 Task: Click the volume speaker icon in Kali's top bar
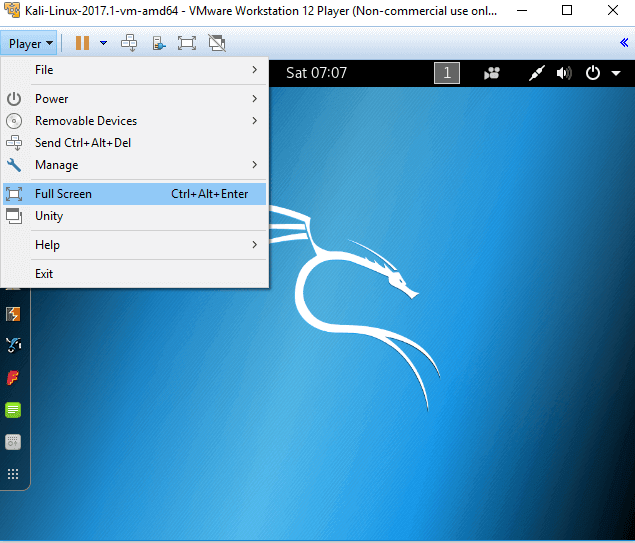(x=564, y=73)
